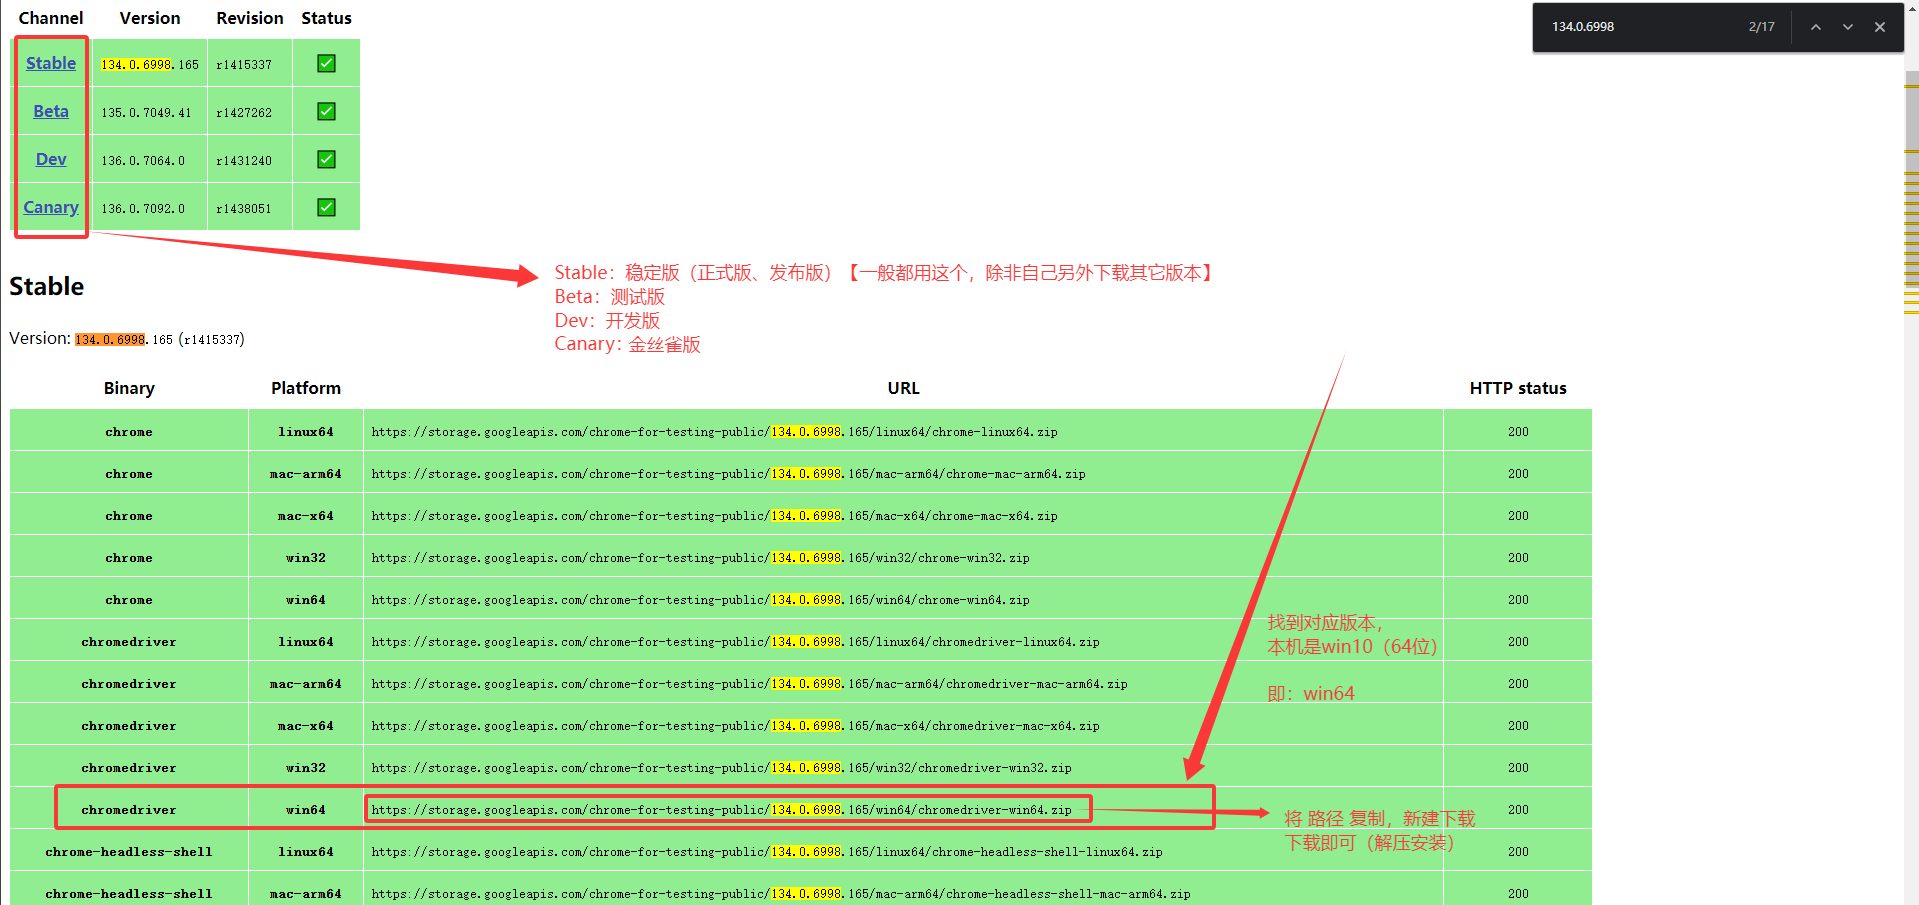Screen dimensions: 1919x905
Task: Select revision r1427262 cell
Action: (x=250, y=112)
